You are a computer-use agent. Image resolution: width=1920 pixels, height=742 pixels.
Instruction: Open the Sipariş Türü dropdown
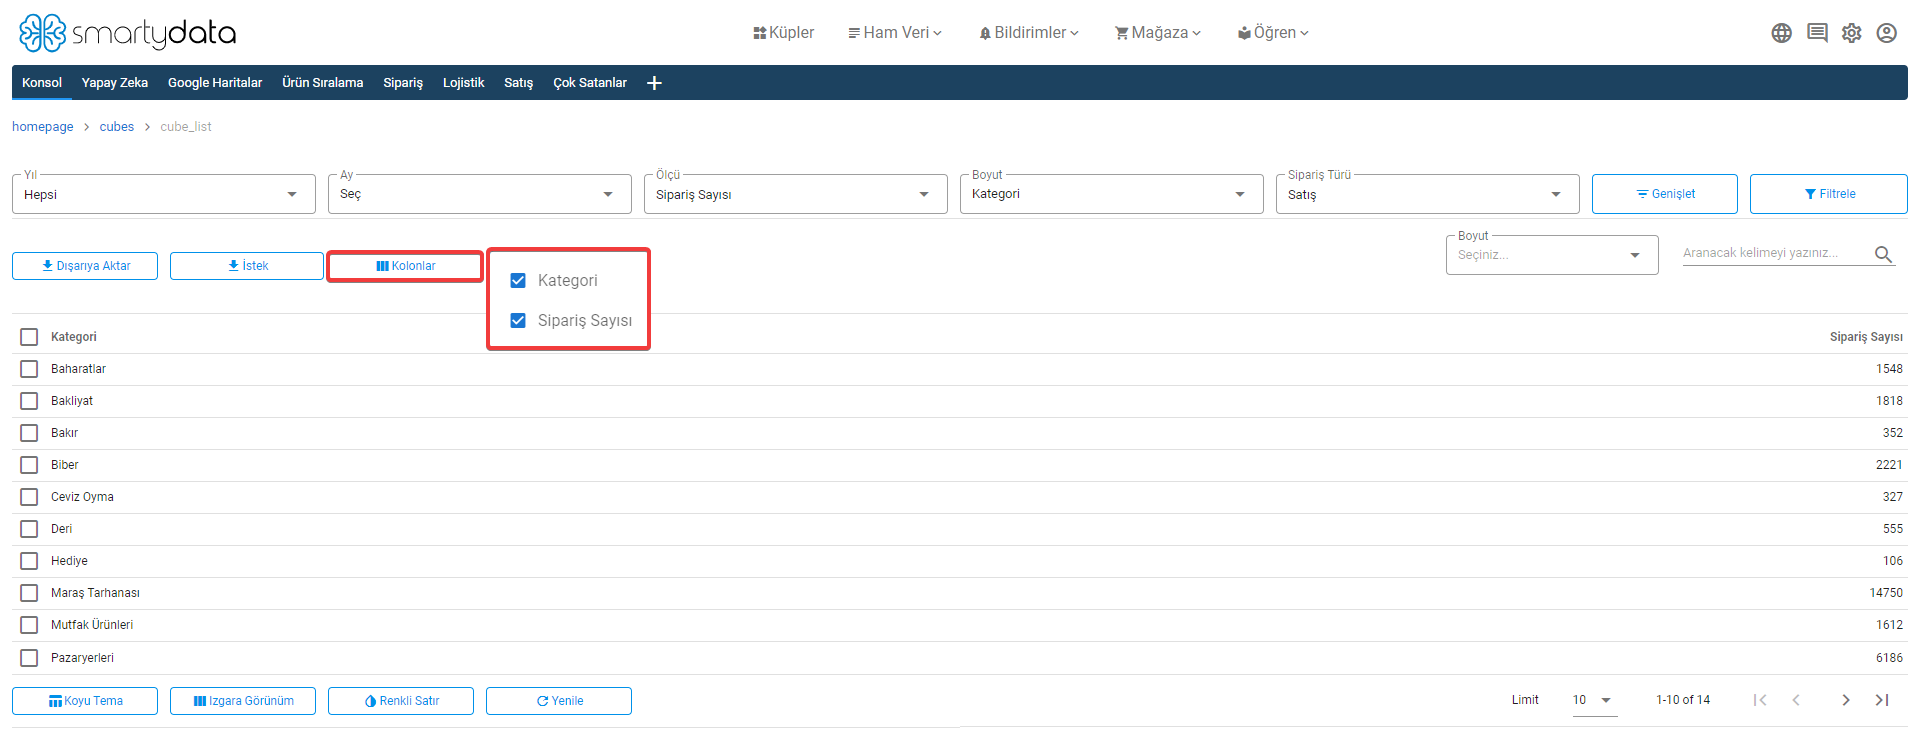(x=1428, y=194)
